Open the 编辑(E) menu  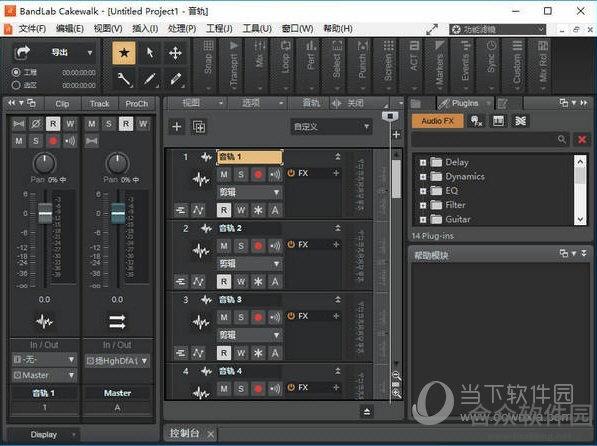[70, 29]
